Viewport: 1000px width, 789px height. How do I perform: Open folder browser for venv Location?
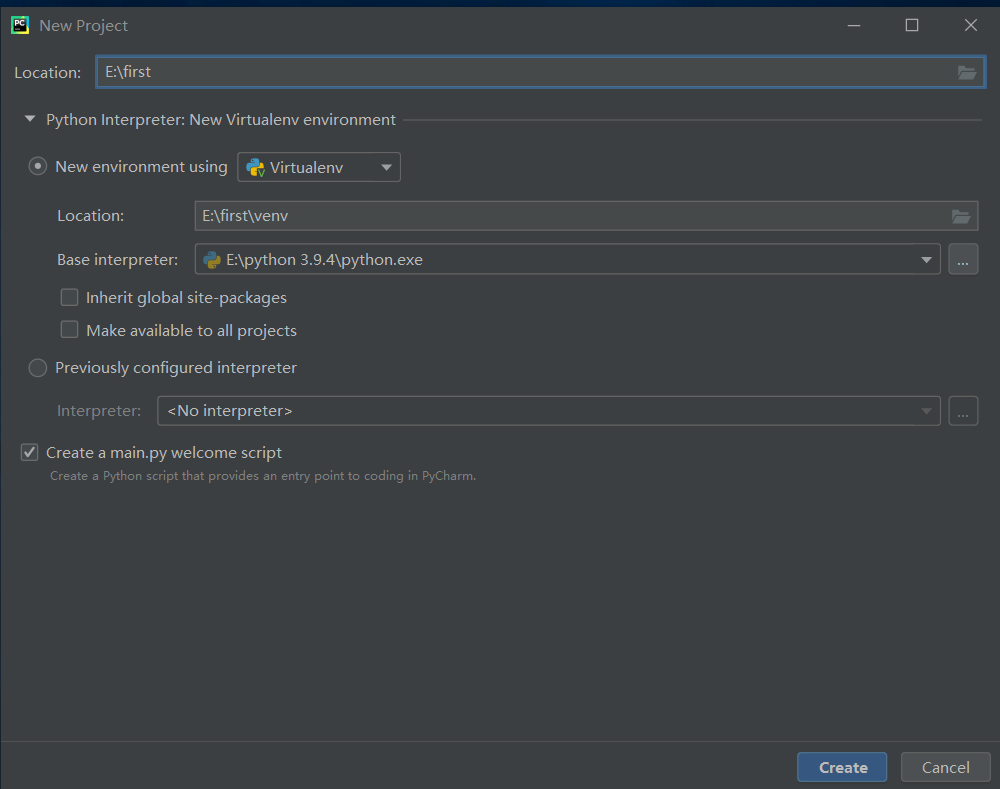[961, 216]
